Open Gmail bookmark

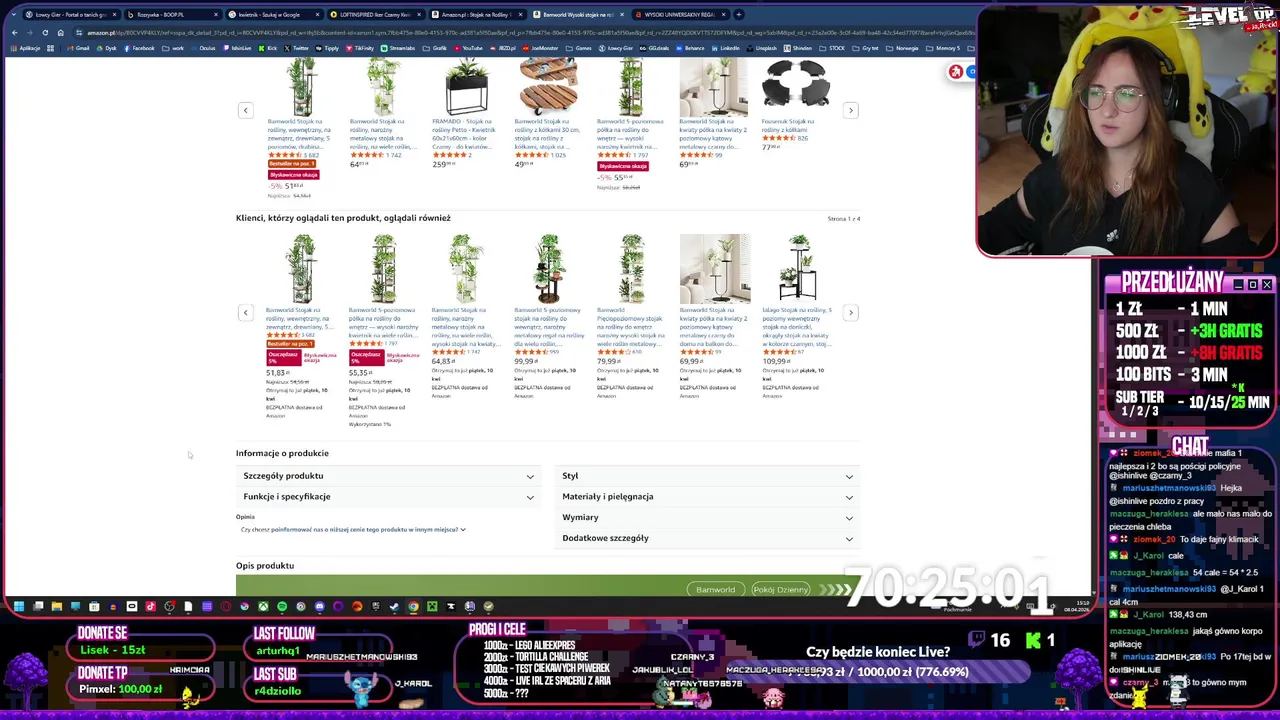tap(79, 48)
